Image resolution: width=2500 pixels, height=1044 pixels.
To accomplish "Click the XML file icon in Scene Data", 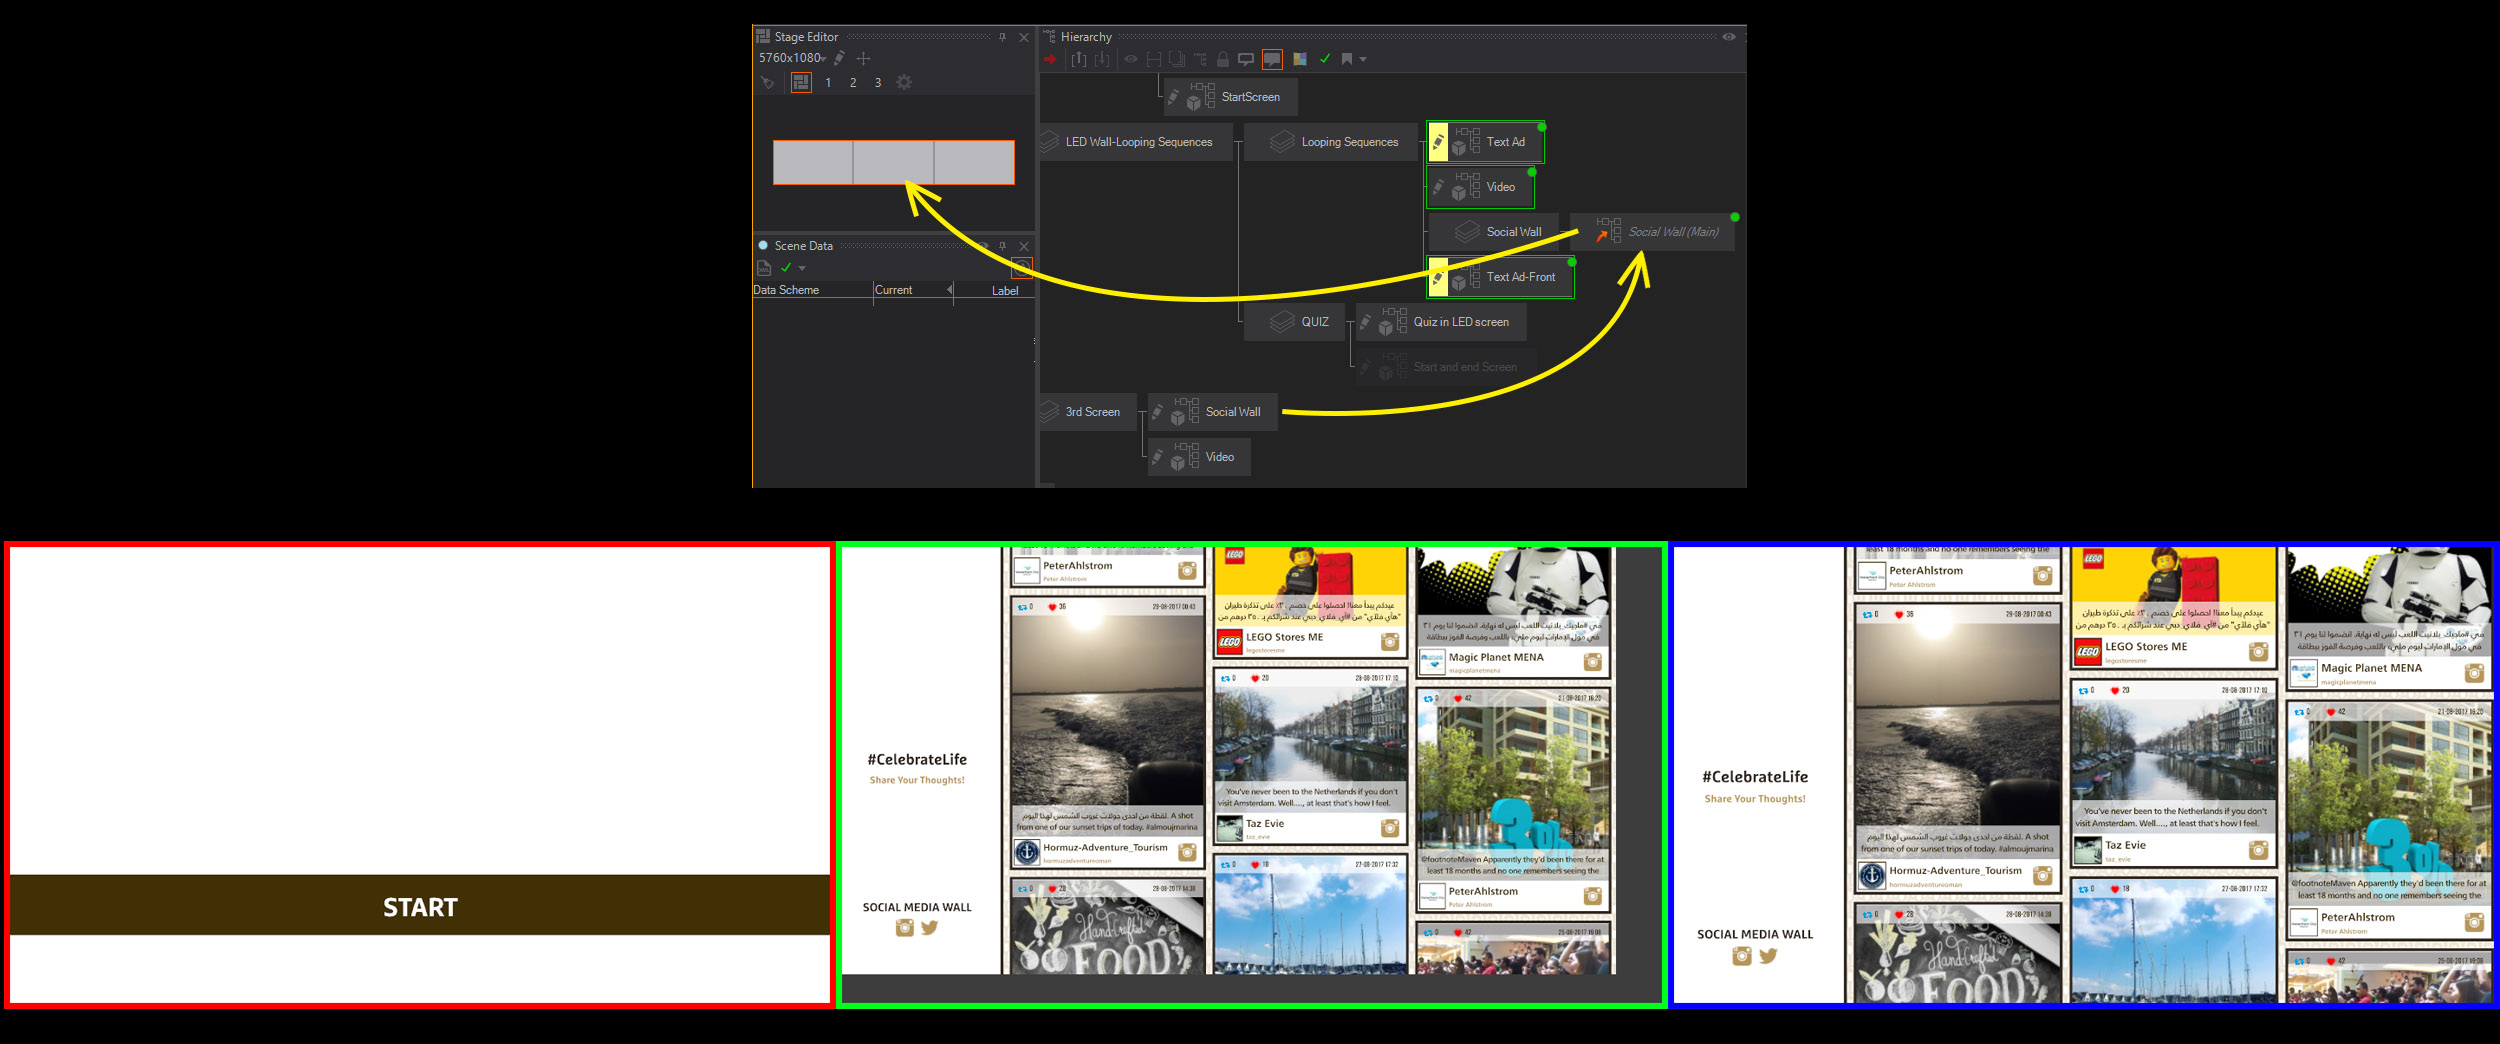I will 764,268.
